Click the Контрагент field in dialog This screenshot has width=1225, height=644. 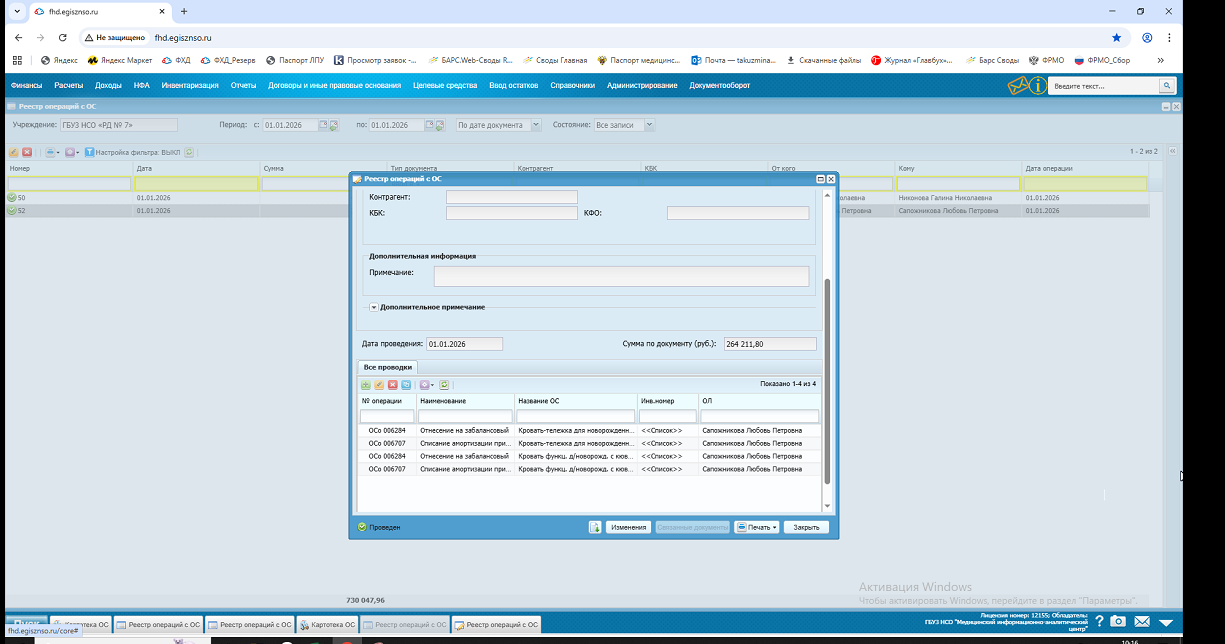point(511,197)
